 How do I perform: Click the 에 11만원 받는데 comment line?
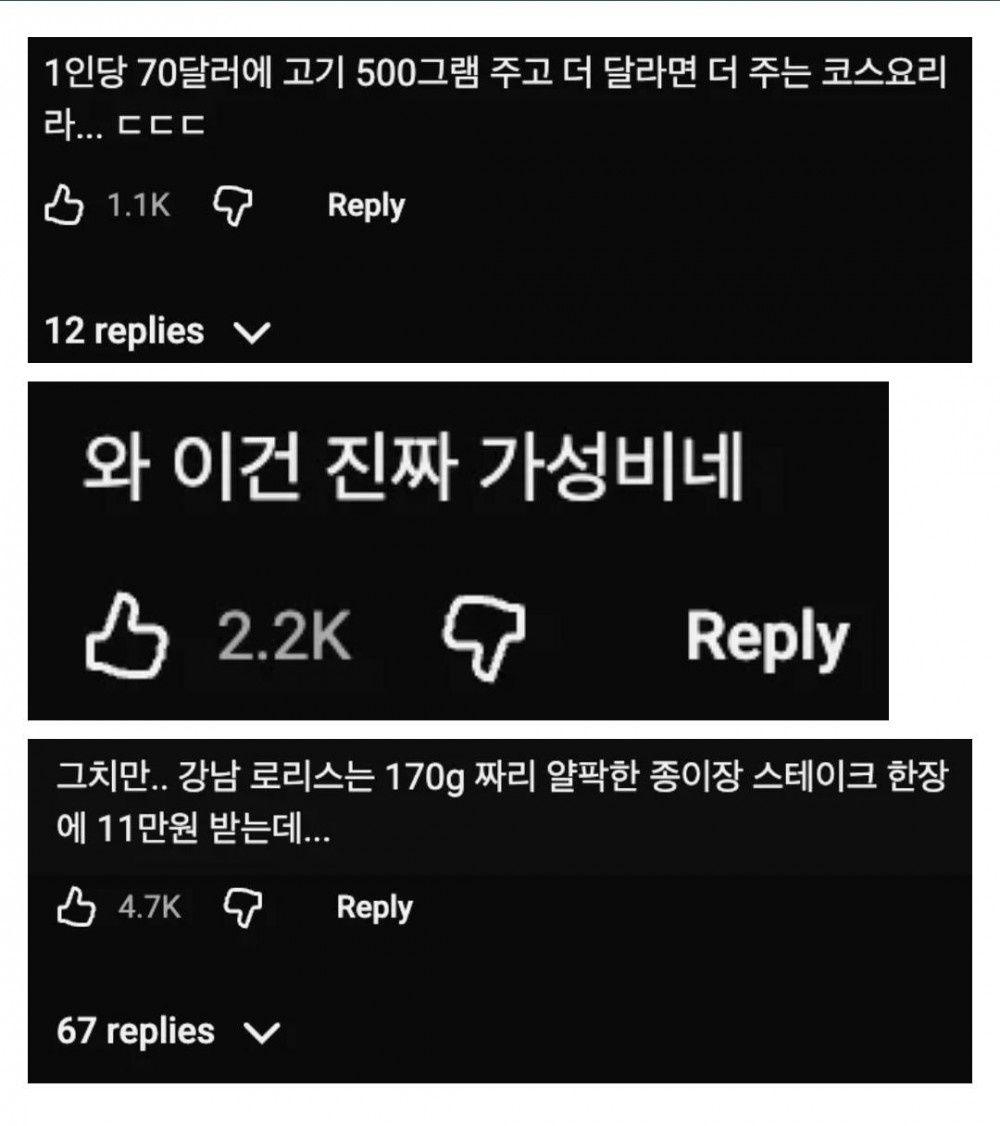(x=193, y=829)
